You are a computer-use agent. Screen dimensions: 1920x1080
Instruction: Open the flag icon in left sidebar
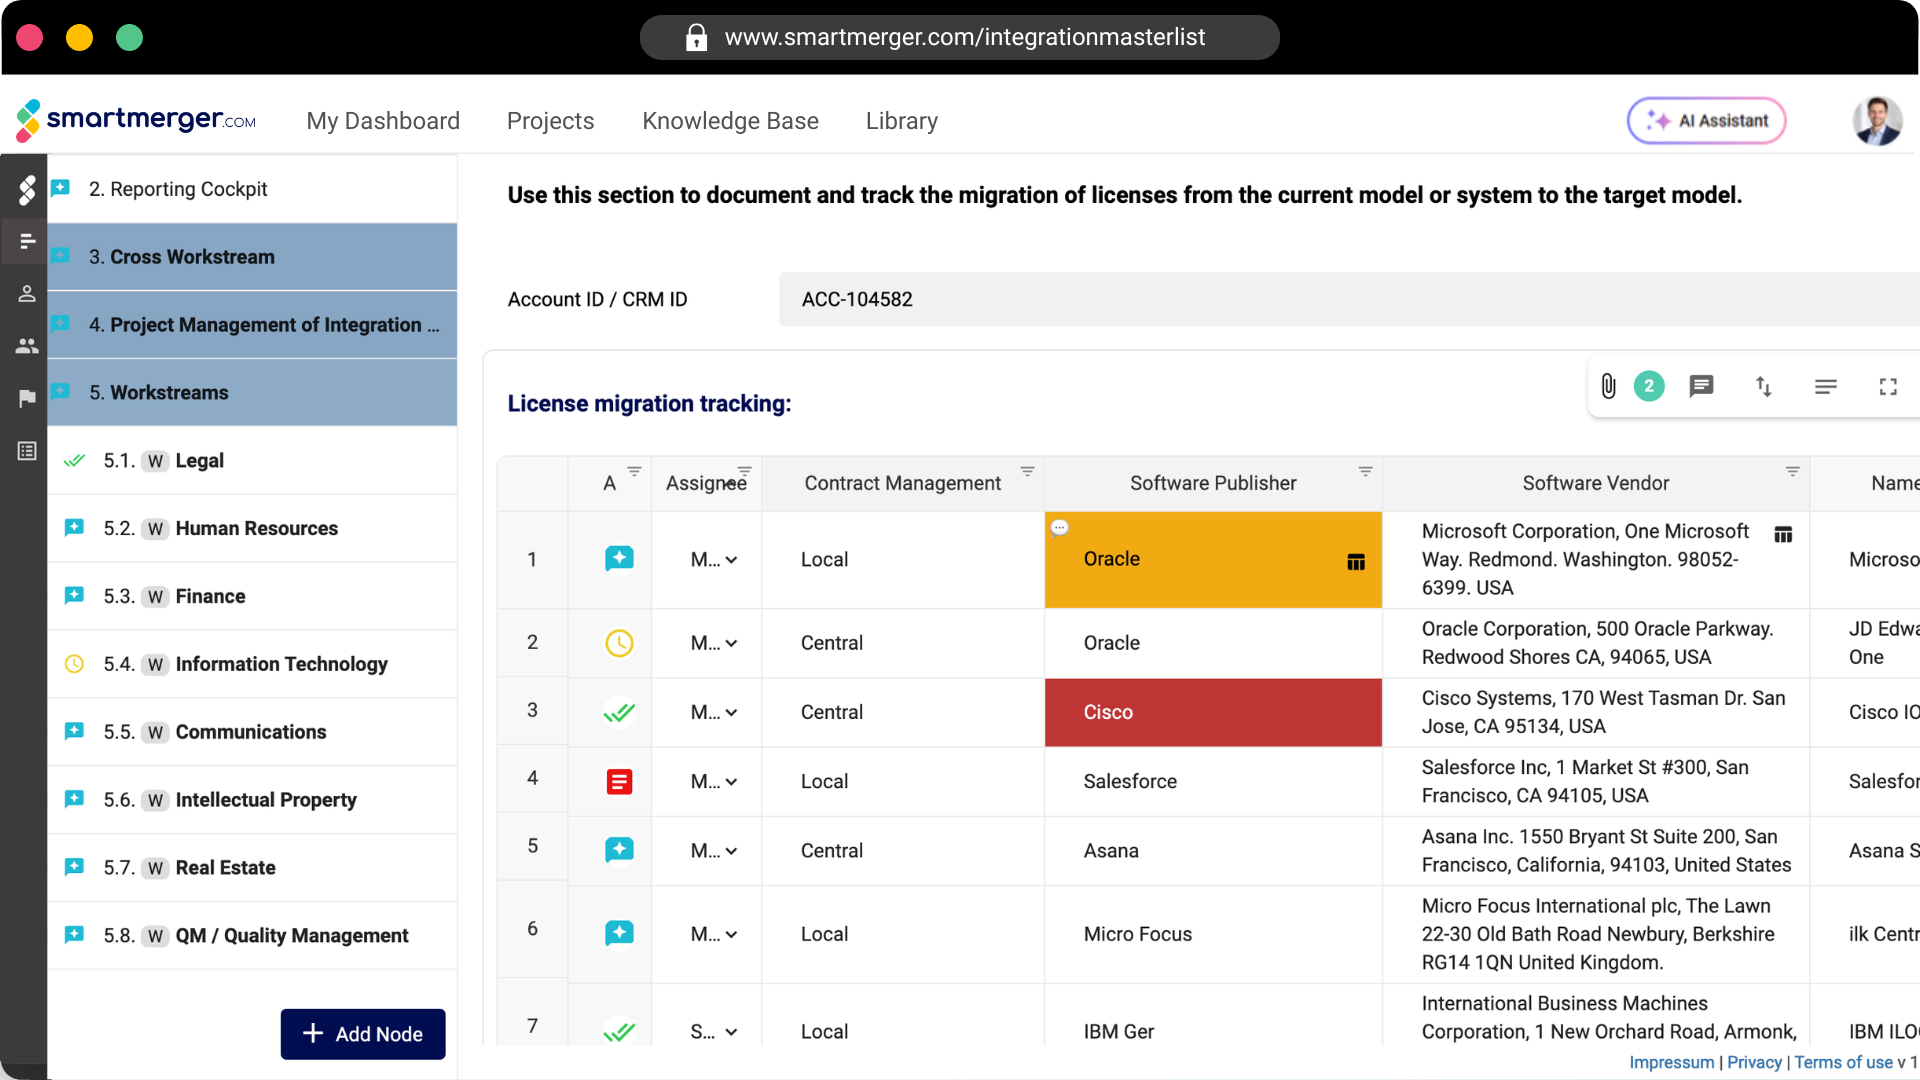[x=27, y=398]
